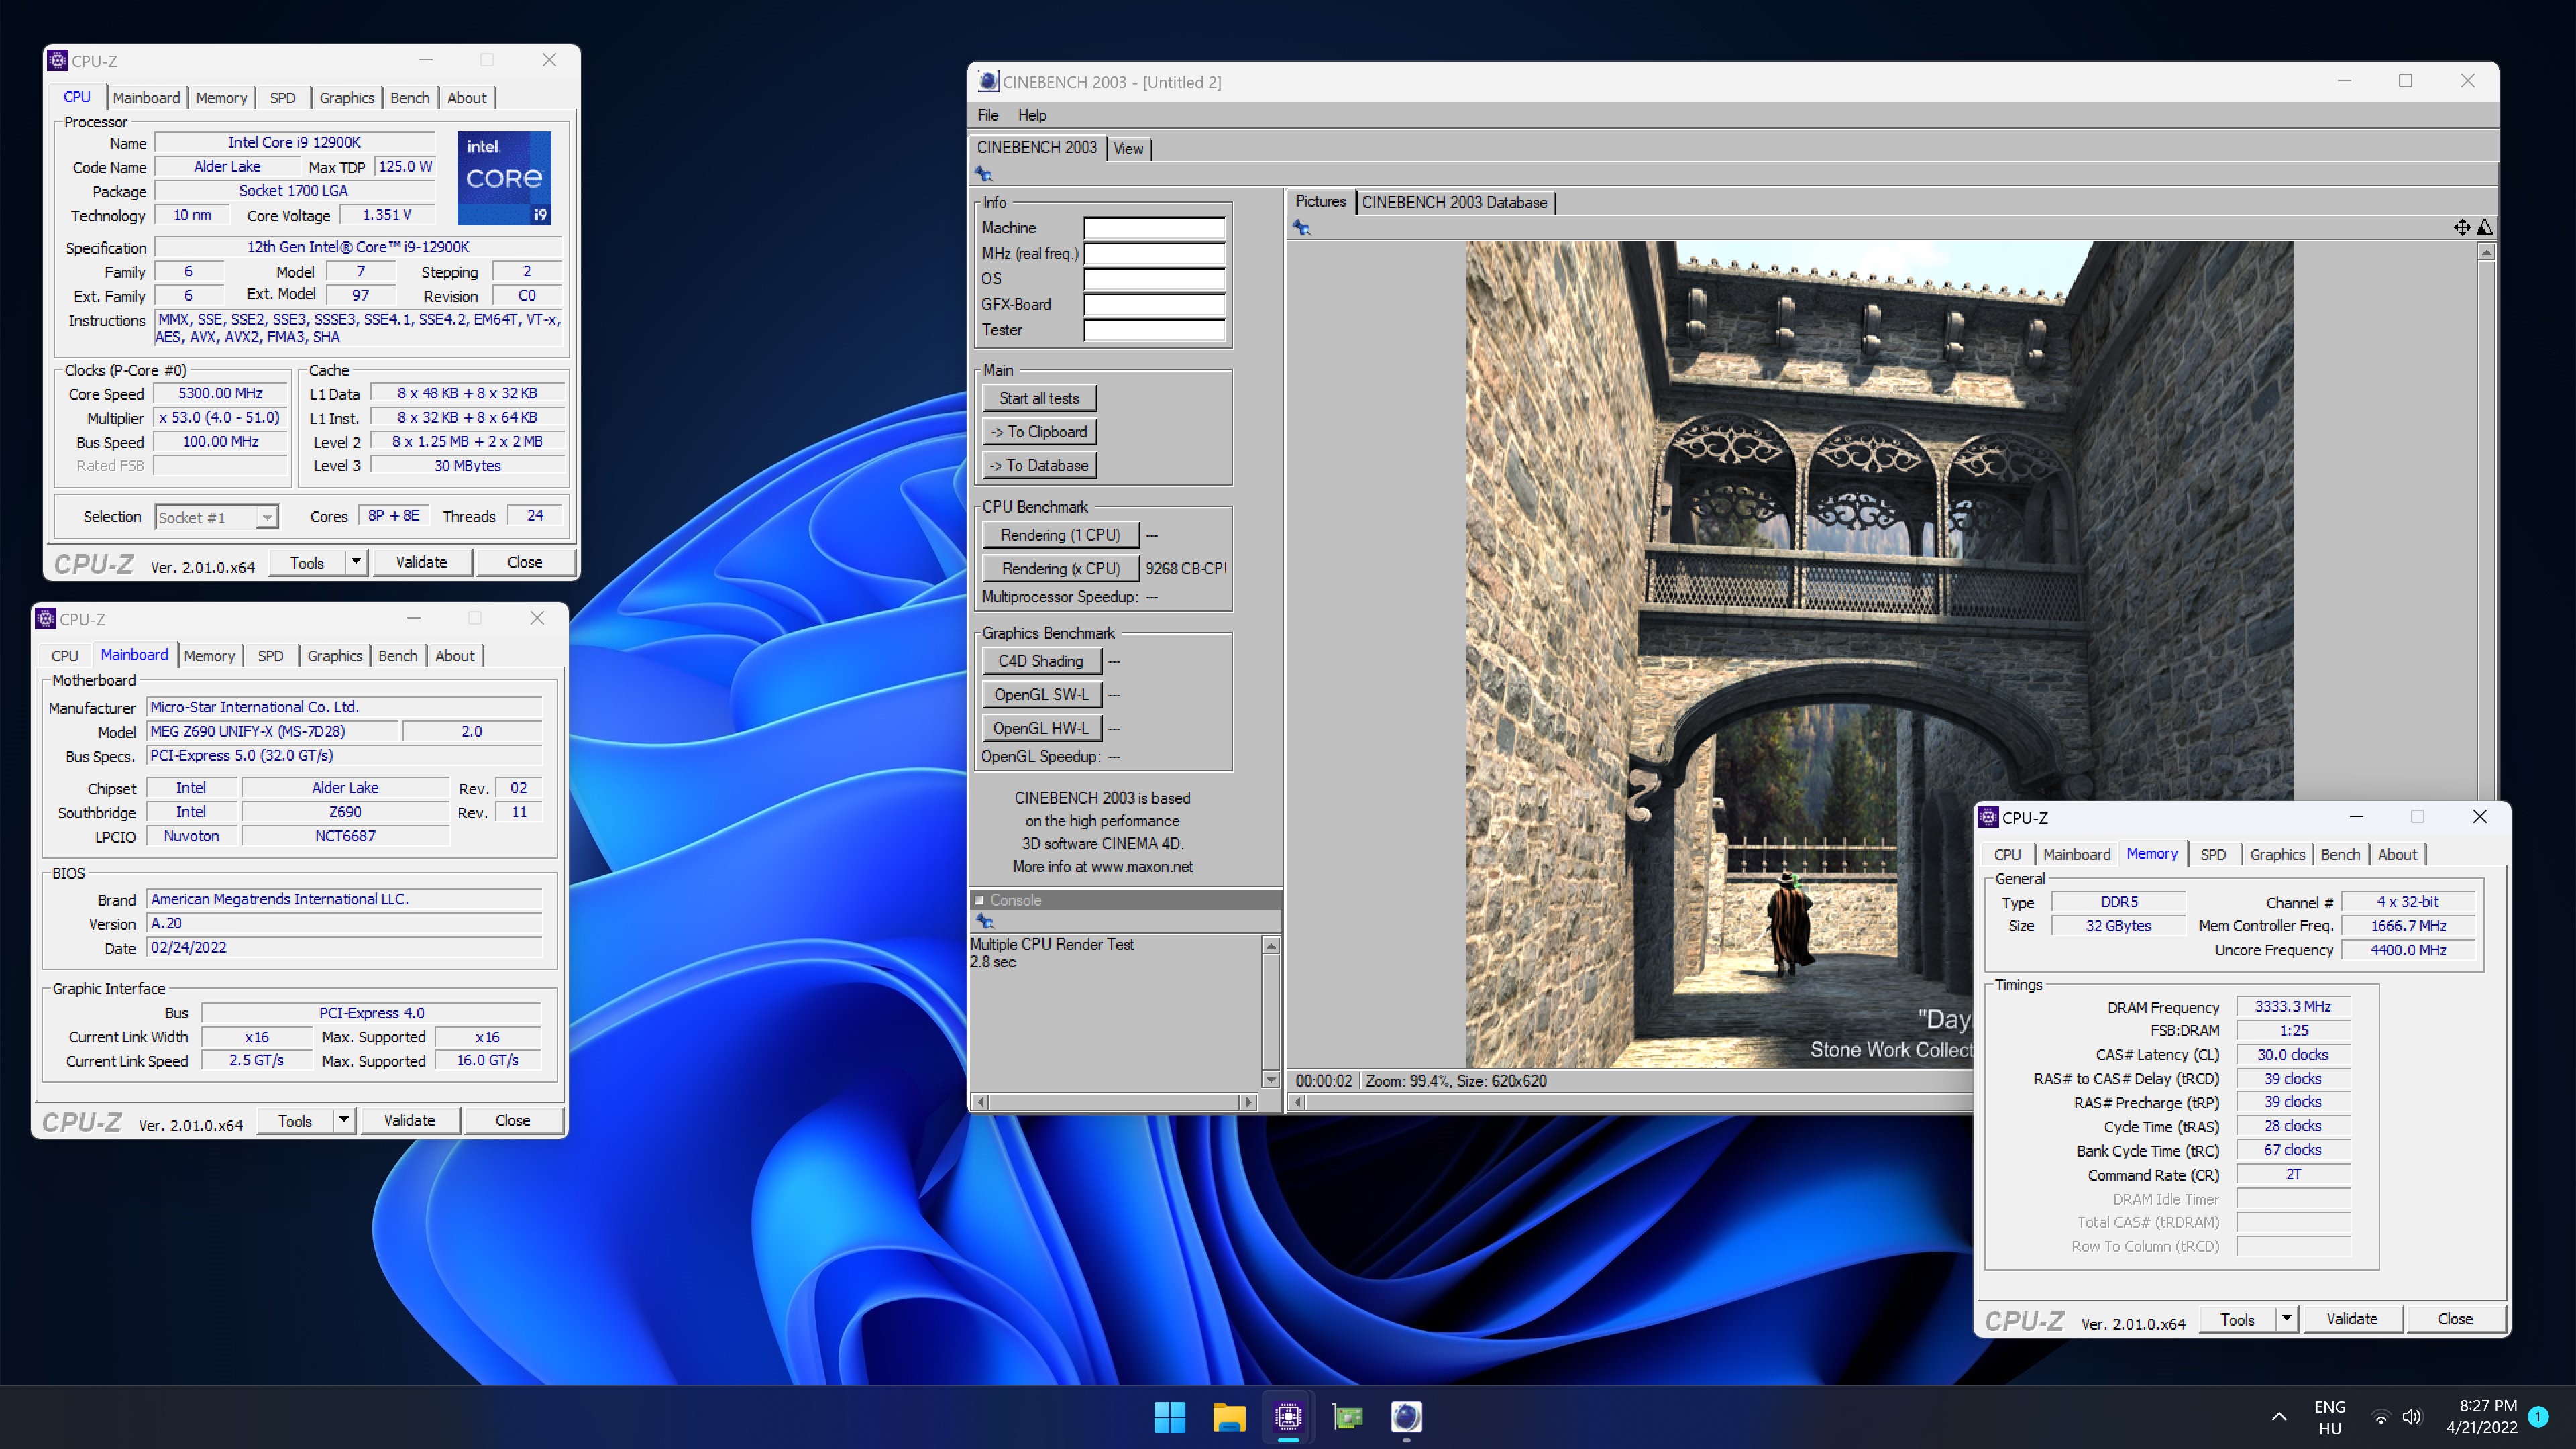Click pin icon in Pictures panel toolbar
The image size is (2576, 1449).
click(1301, 228)
